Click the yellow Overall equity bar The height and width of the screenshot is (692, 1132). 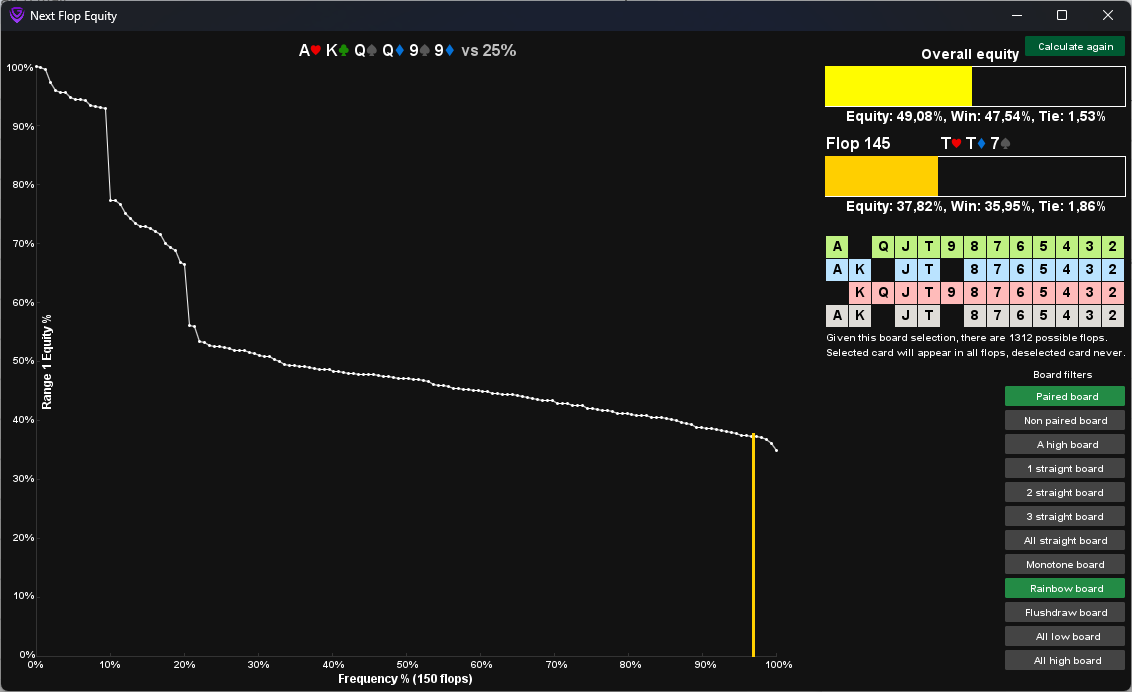pos(898,87)
